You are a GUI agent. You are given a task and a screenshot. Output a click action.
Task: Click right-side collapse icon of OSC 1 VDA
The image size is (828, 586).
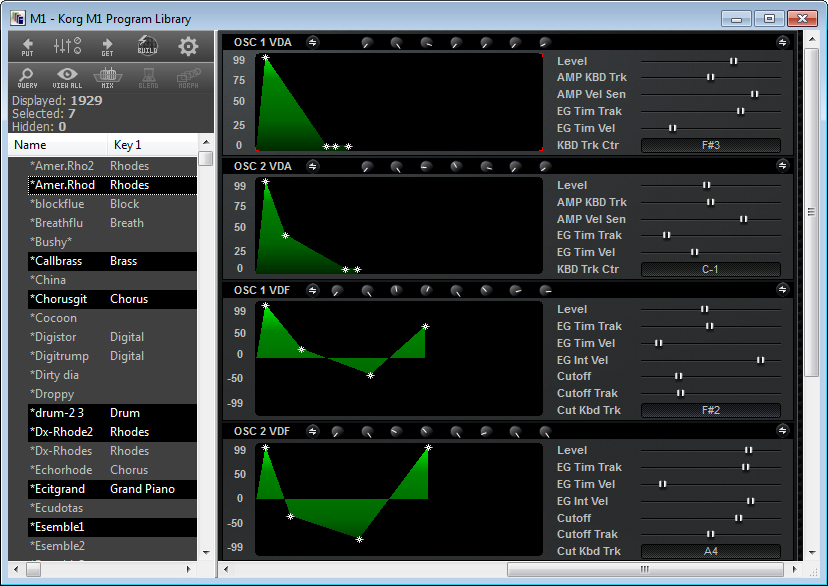(783, 42)
